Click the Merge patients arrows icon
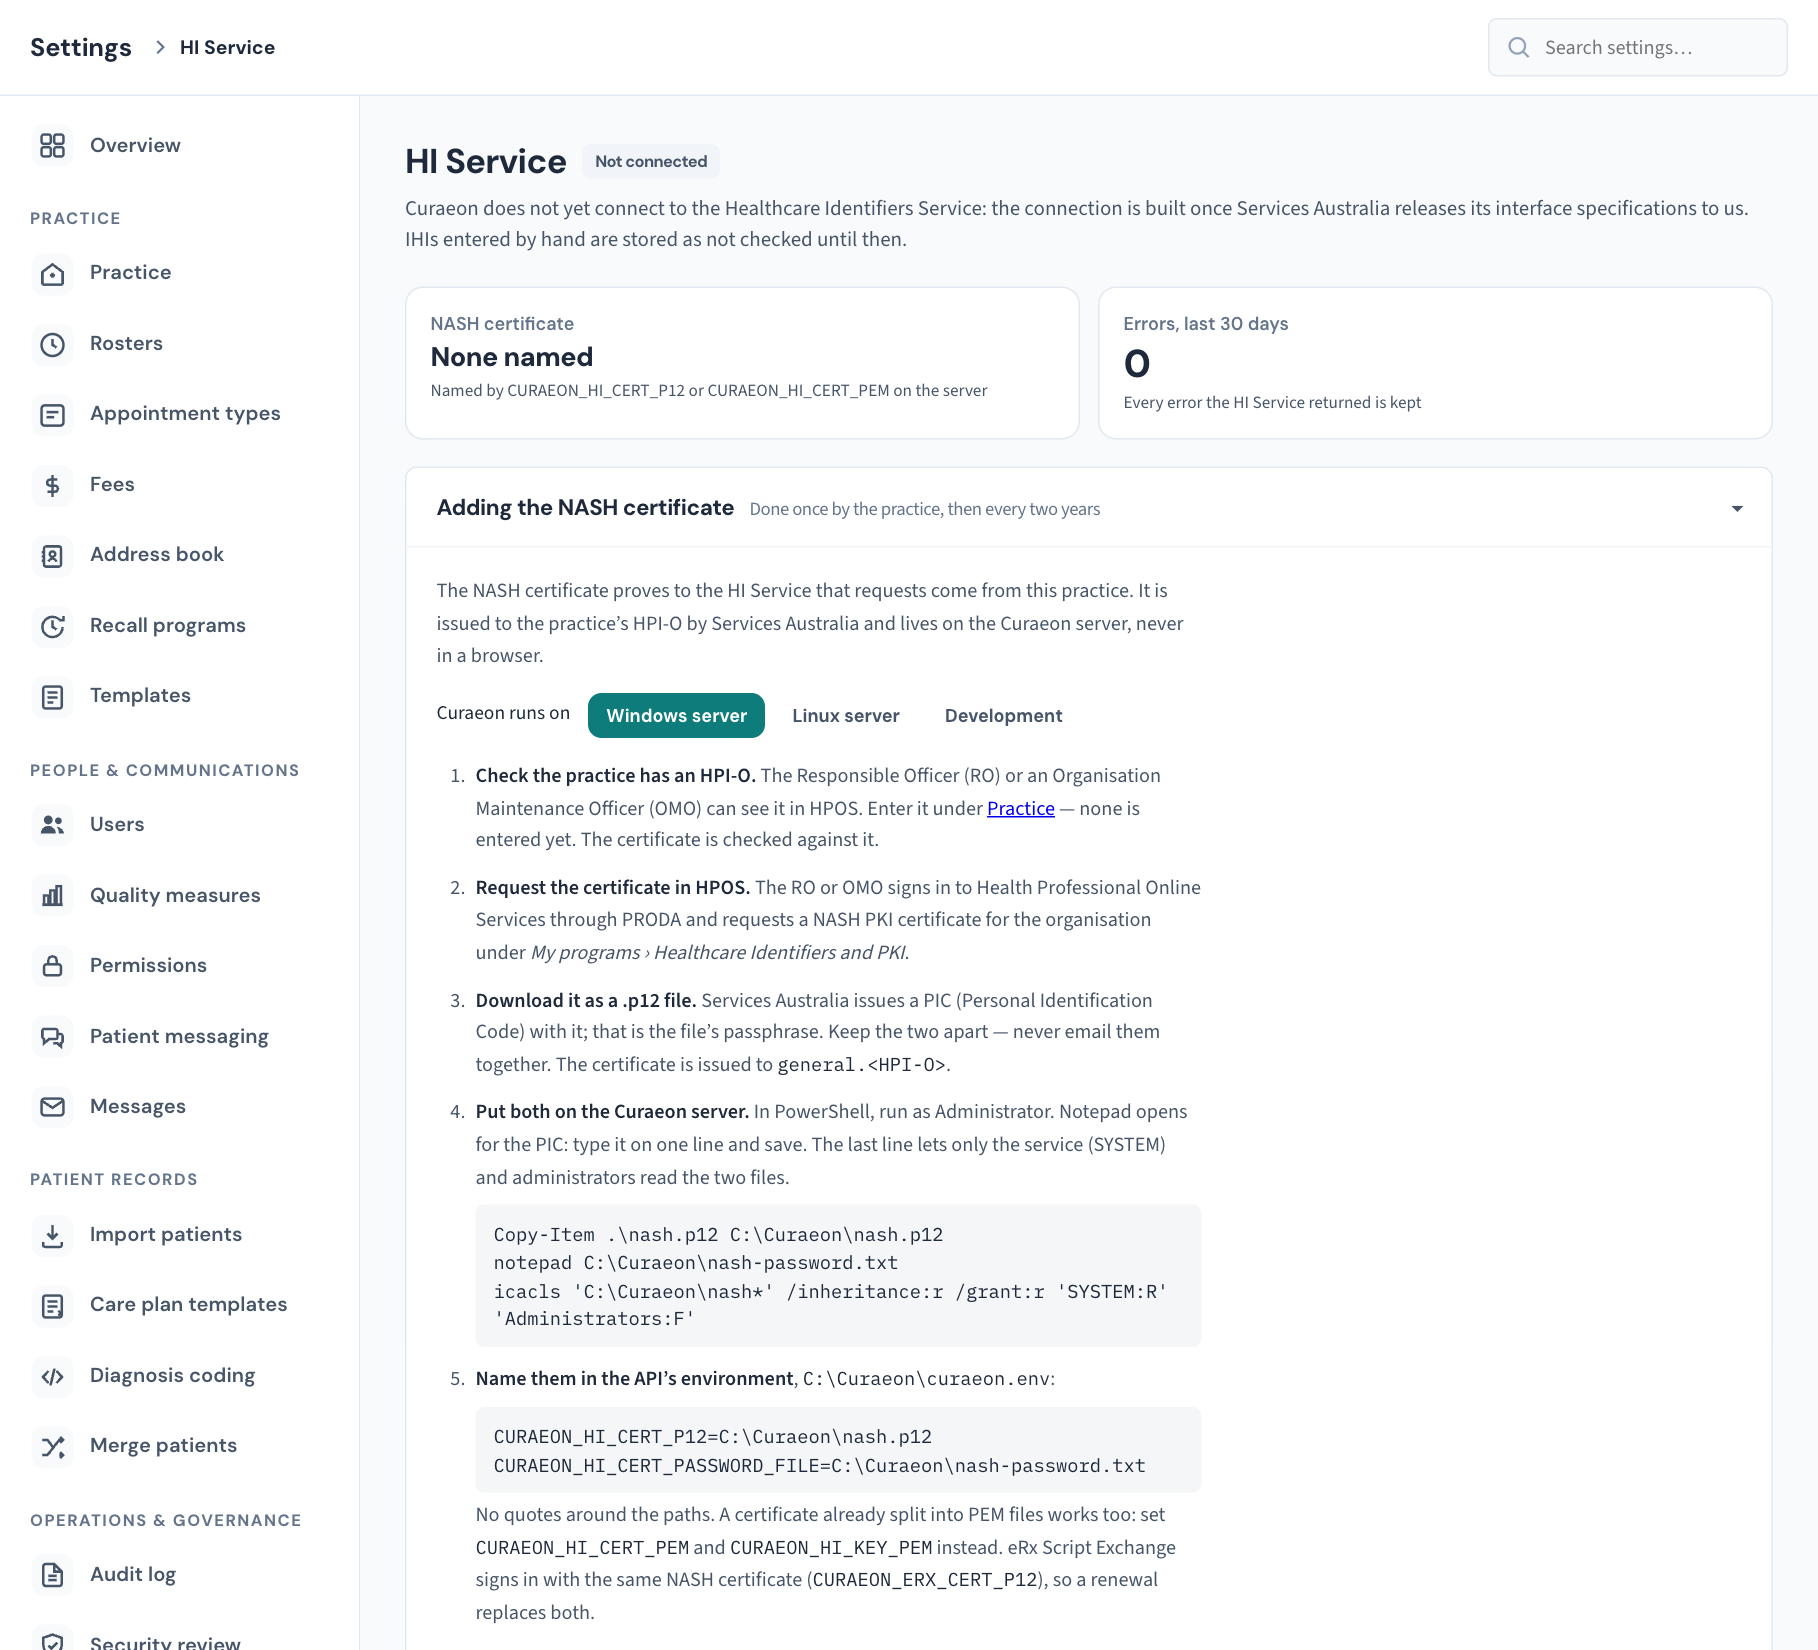This screenshot has width=1818, height=1650. point(53,1447)
